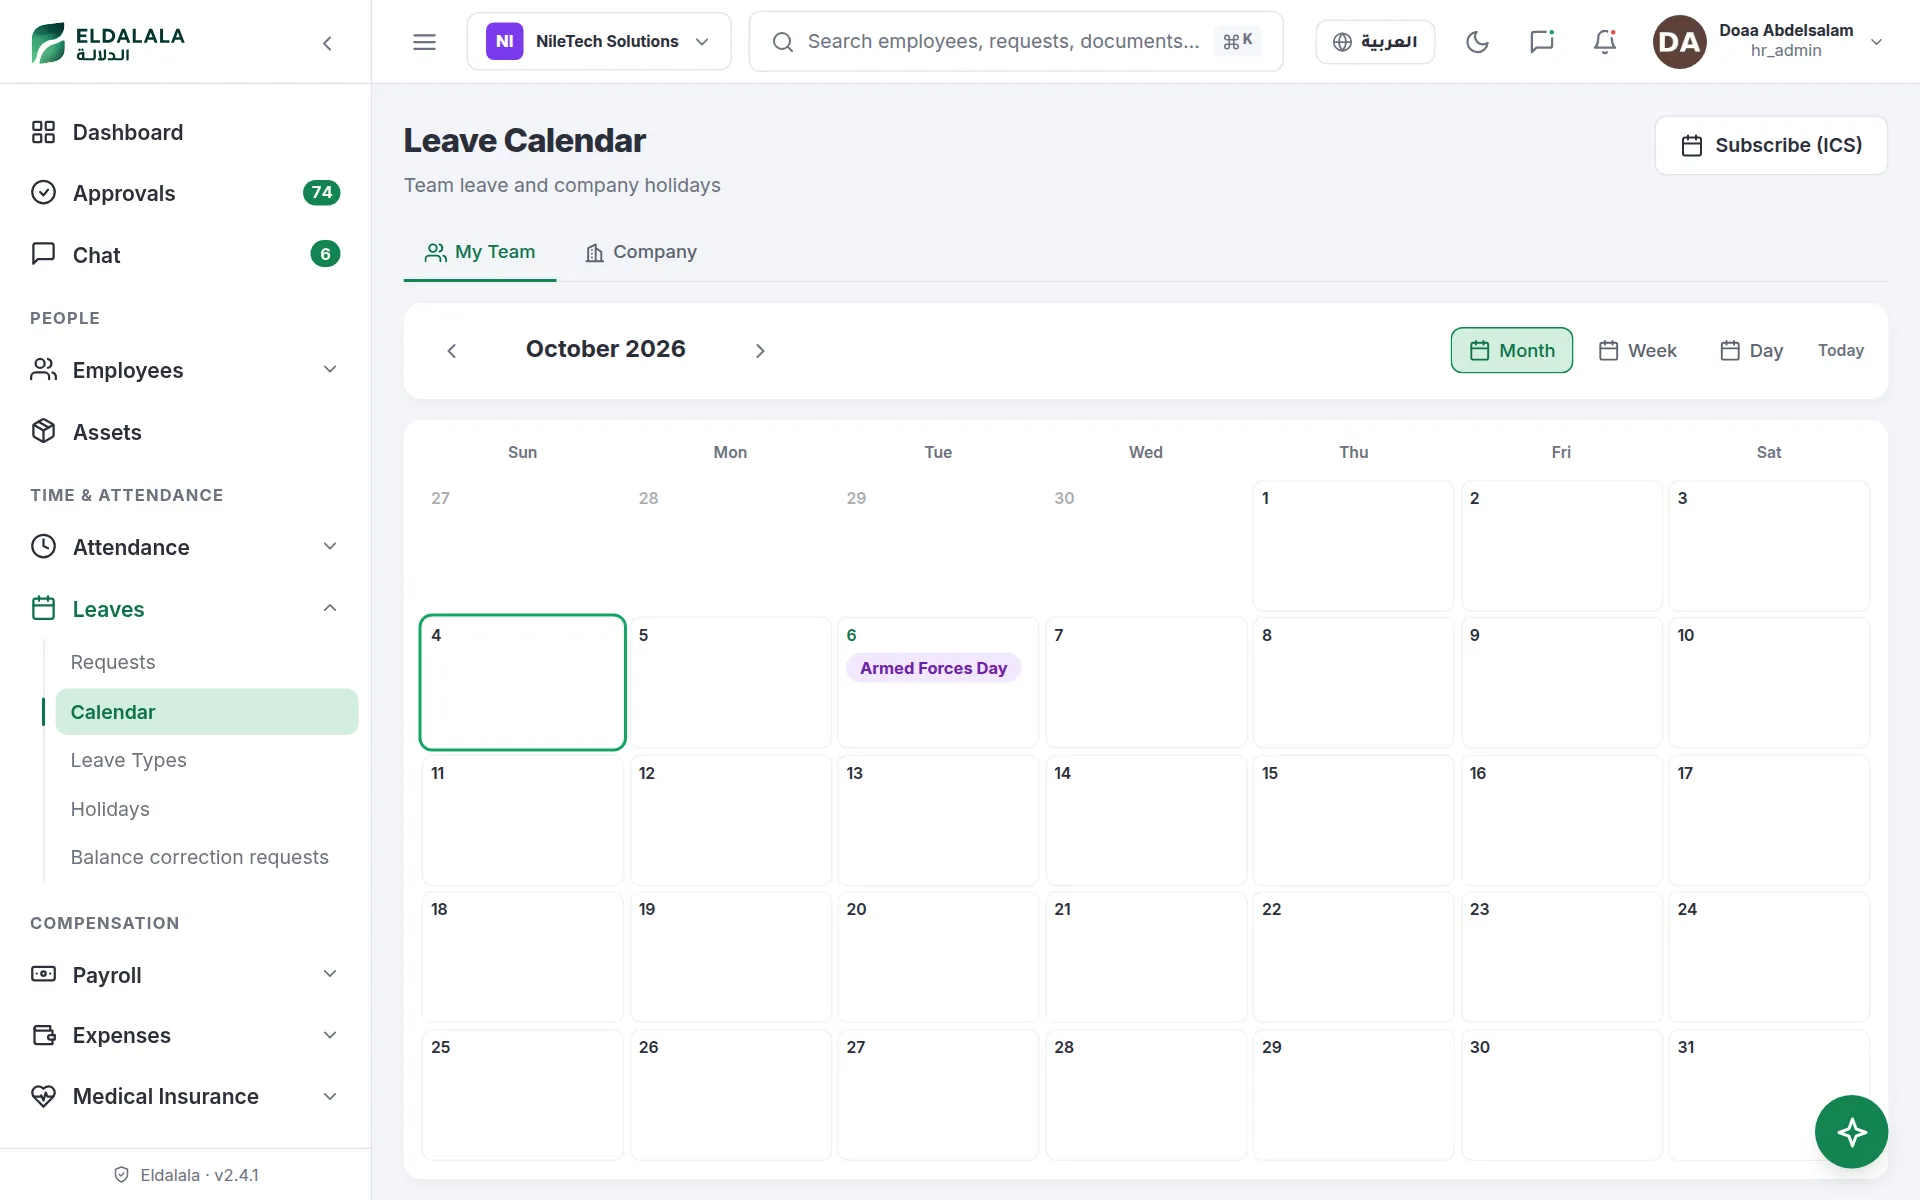This screenshot has width=1920, height=1200.
Task: Open the NileTech Solutions company dropdown
Action: click(599, 42)
